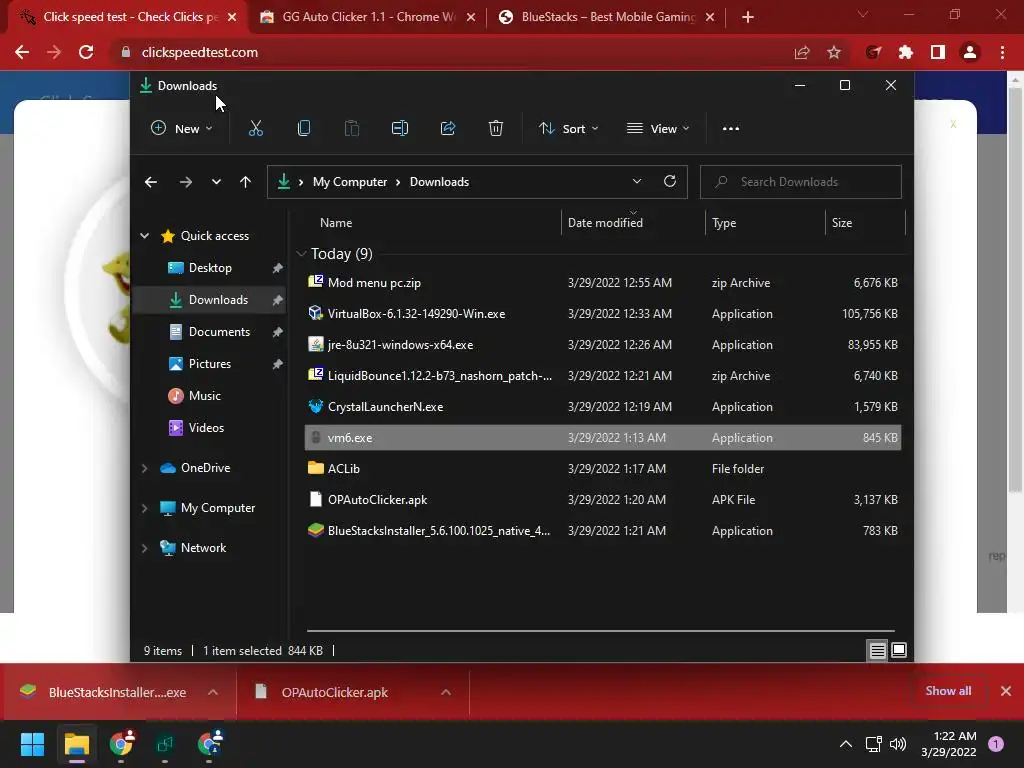Select Pictures in the navigation pane

tap(209, 364)
